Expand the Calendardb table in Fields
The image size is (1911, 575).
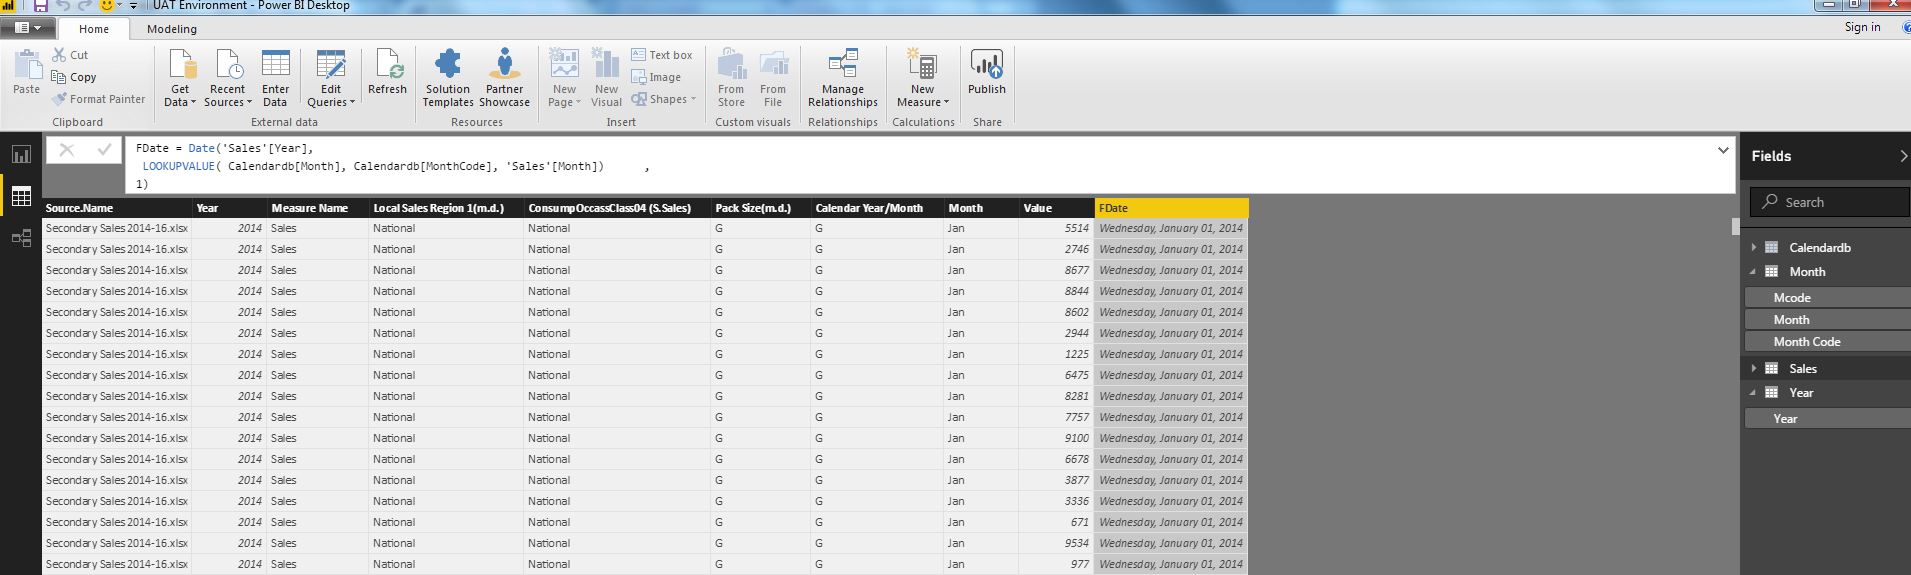click(1753, 247)
